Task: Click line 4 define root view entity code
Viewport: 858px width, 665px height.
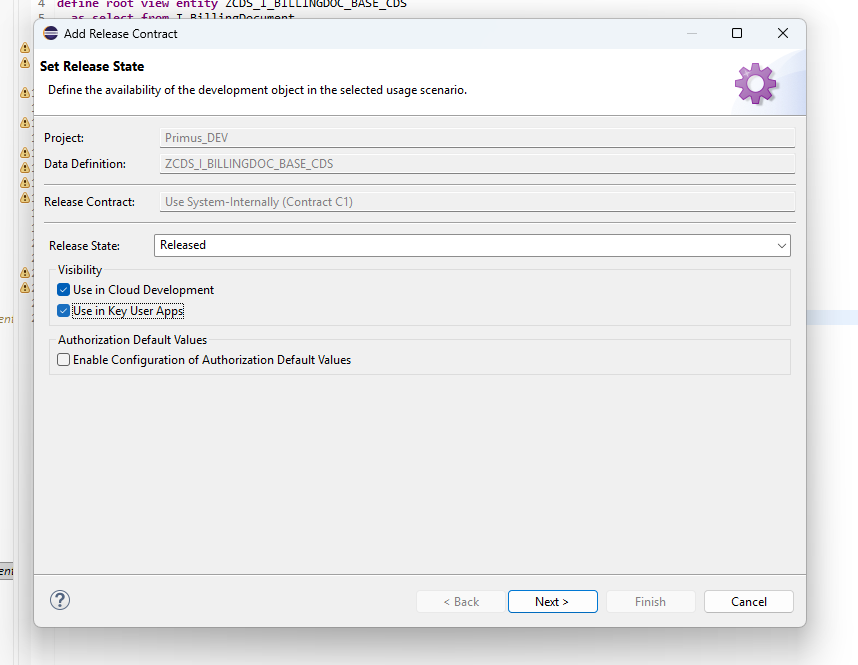Action: pyautogui.click(x=231, y=4)
